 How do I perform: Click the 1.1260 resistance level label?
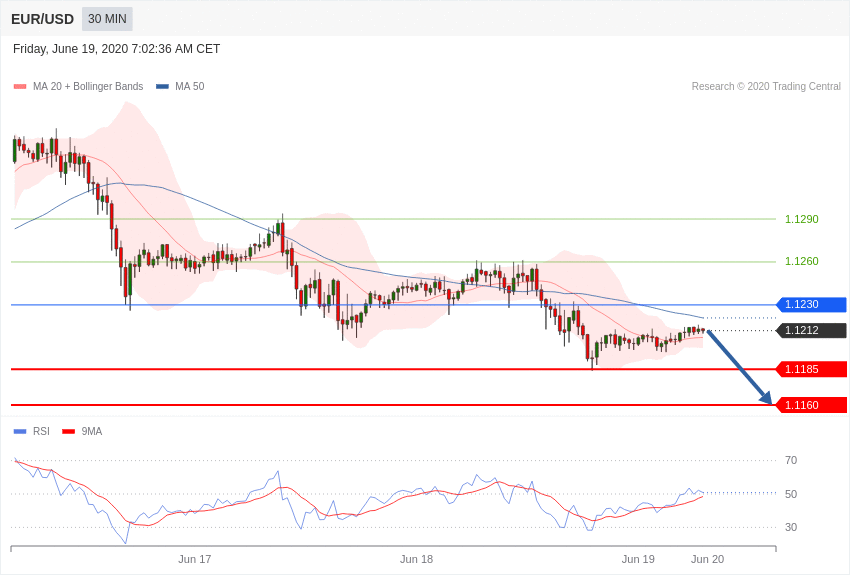[x=802, y=261]
